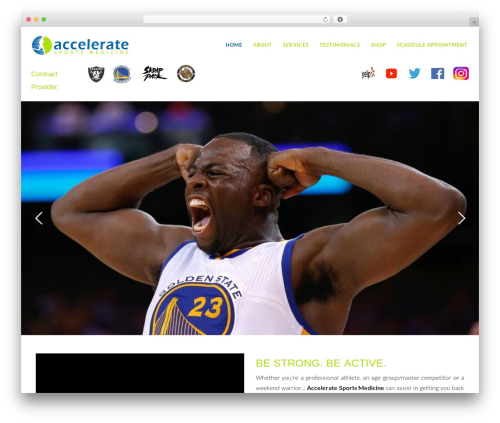Click the 'Contract Provider:' label
The height and width of the screenshot is (423, 500).
coord(45,80)
